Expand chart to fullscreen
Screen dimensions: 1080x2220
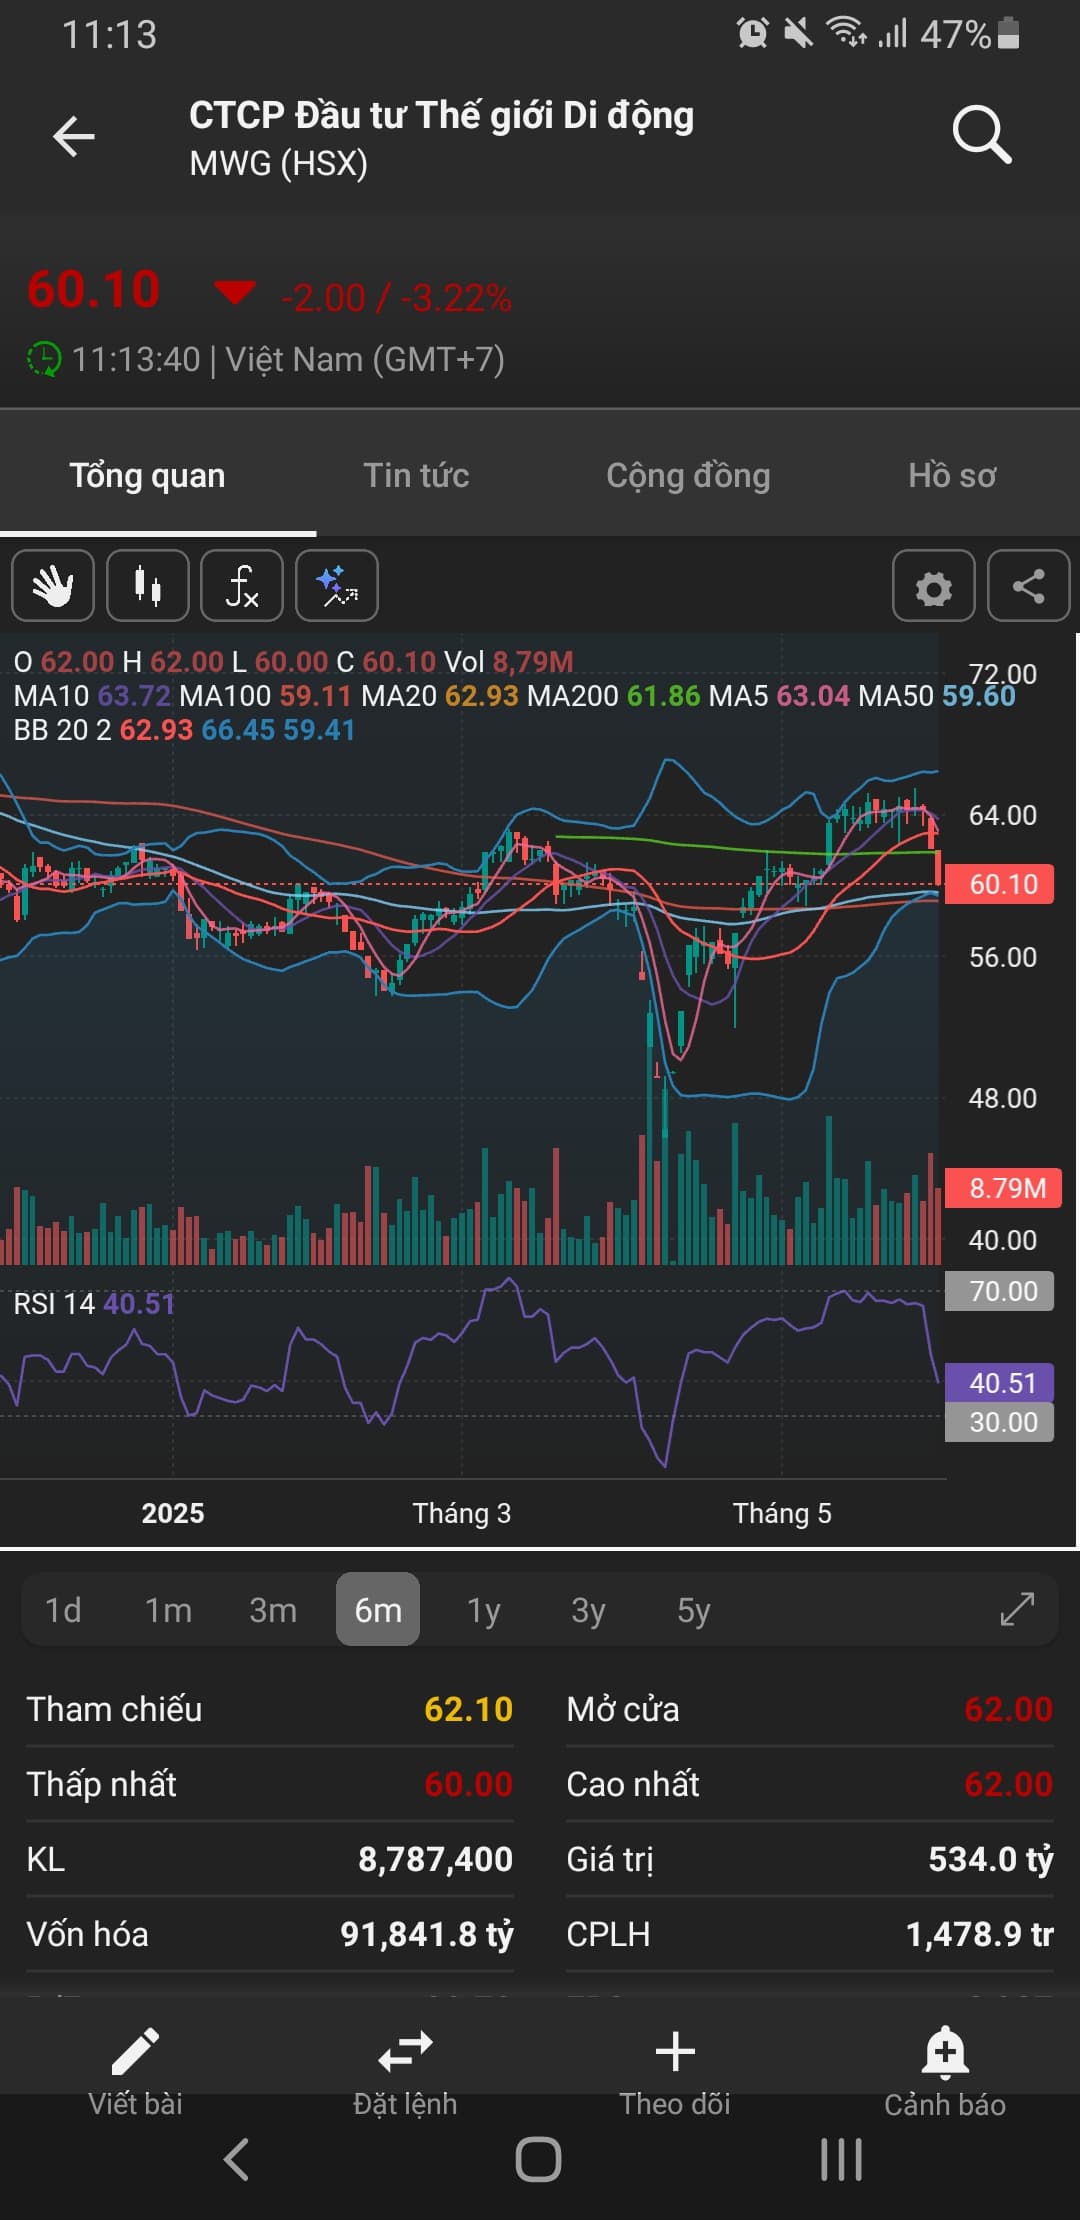pyautogui.click(x=1017, y=1609)
